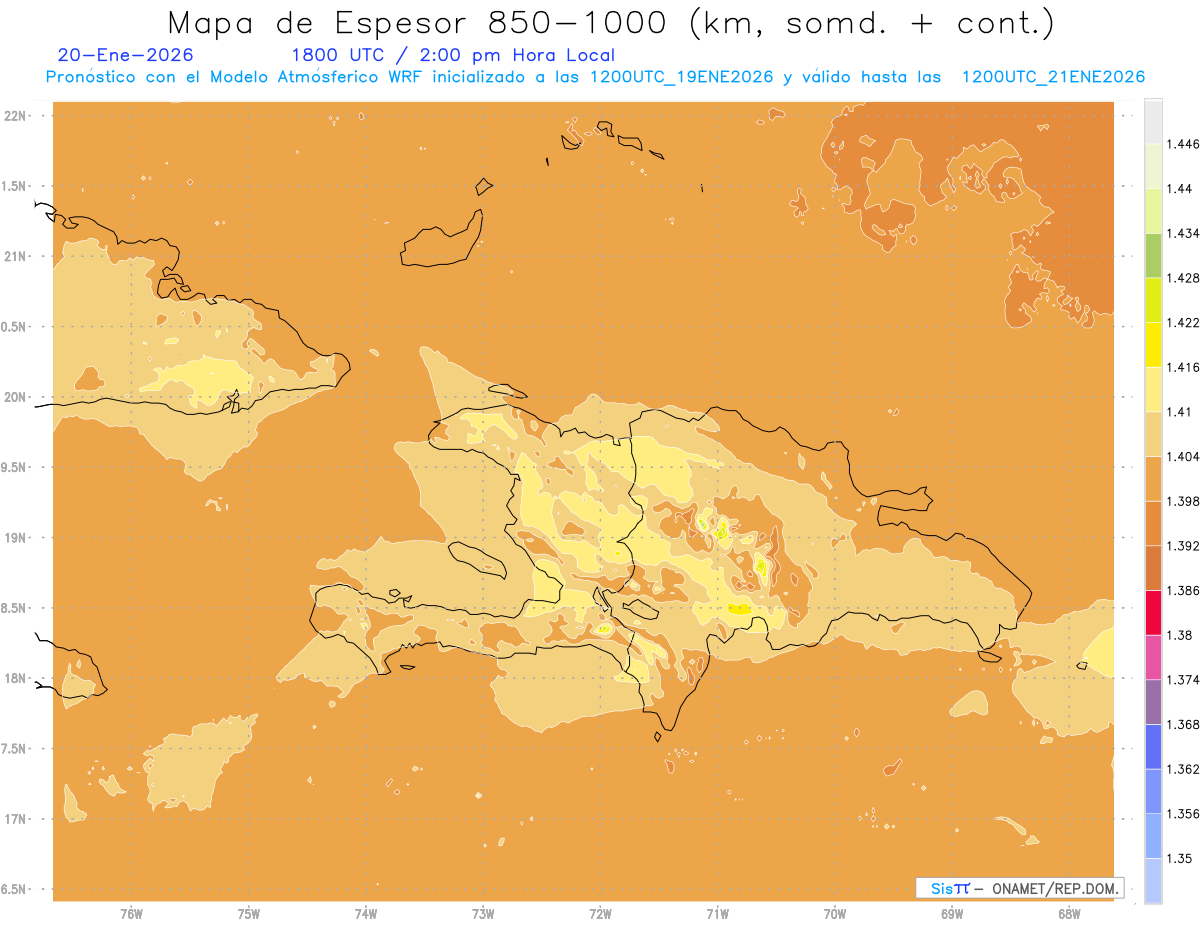Click the '72W' longitude label
This screenshot has height=927, width=1200.
coord(600,913)
